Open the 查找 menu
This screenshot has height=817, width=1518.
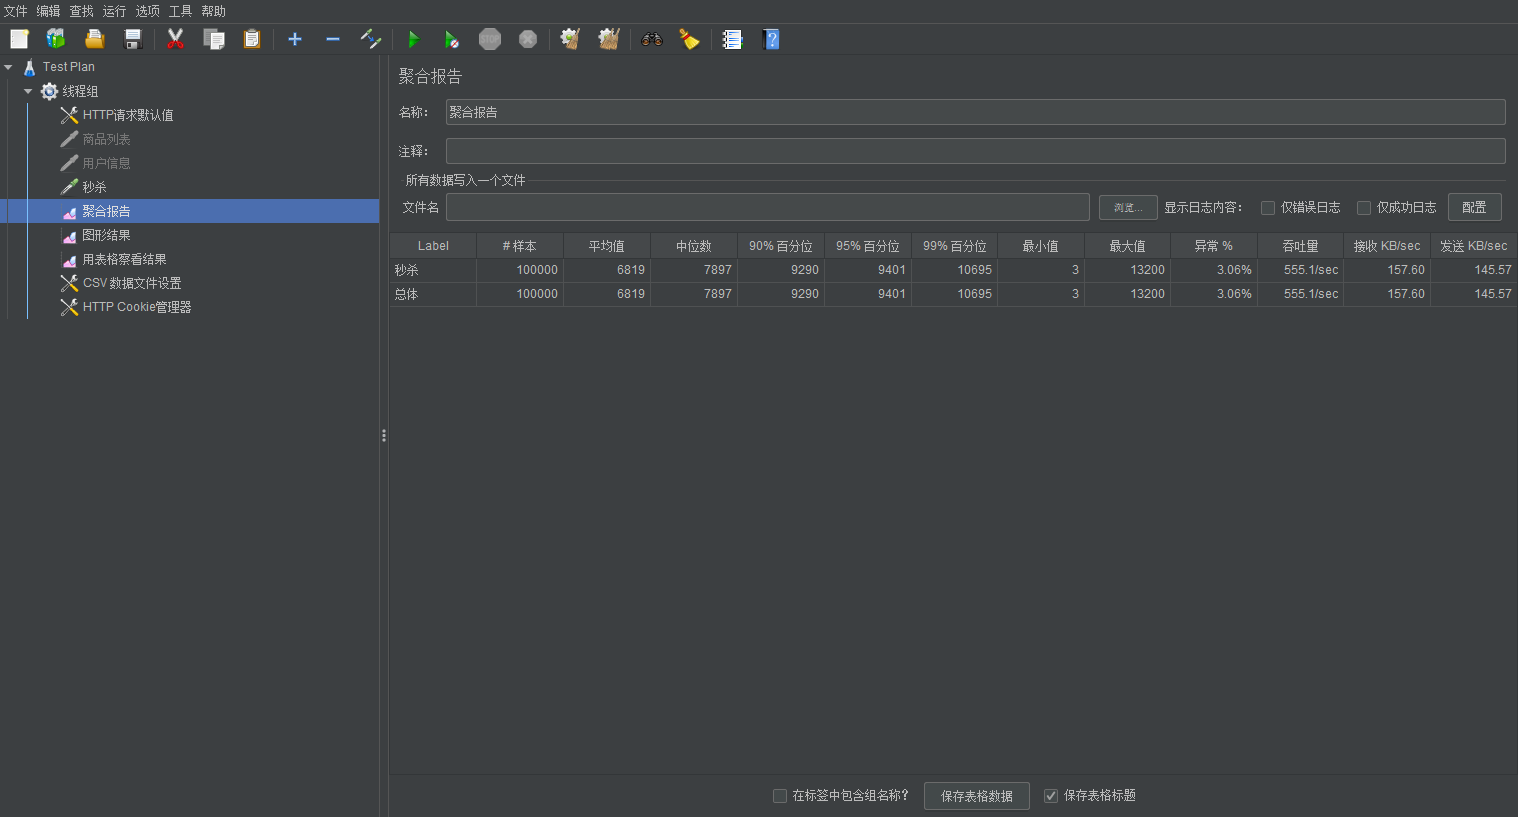(82, 11)
